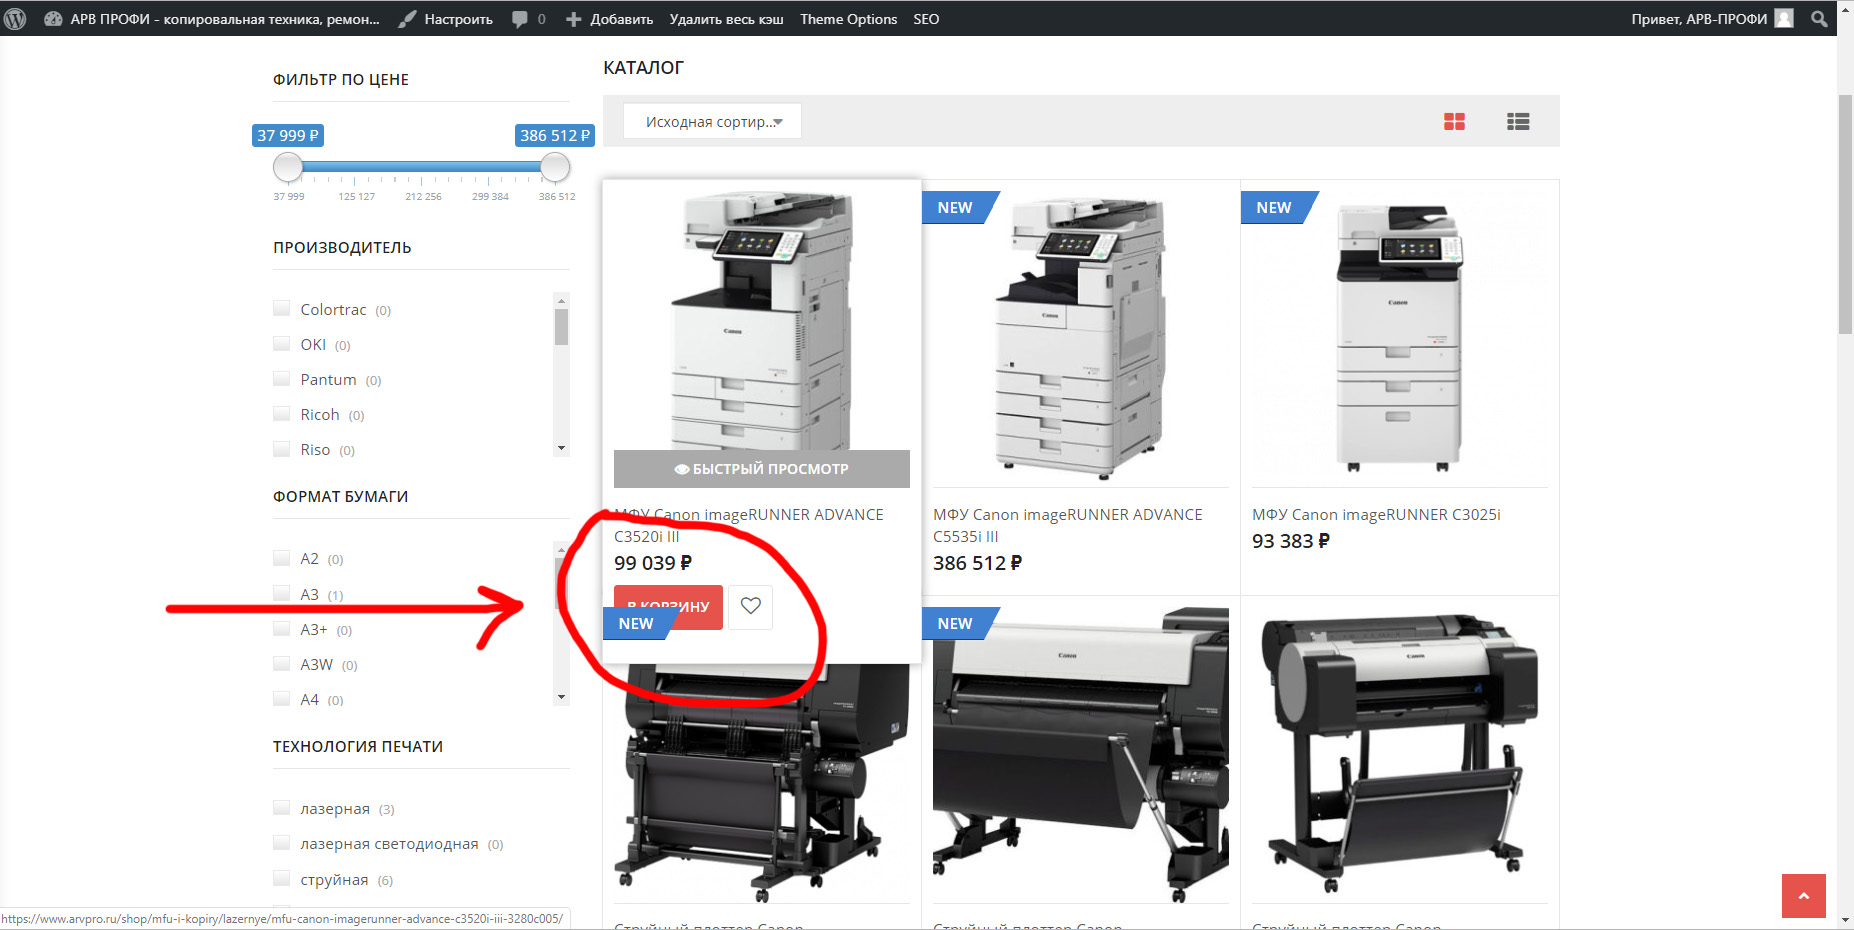Check the Ricoh manufacturer filter
This screenshot has height=930, width=1854.
click(282, 413)
